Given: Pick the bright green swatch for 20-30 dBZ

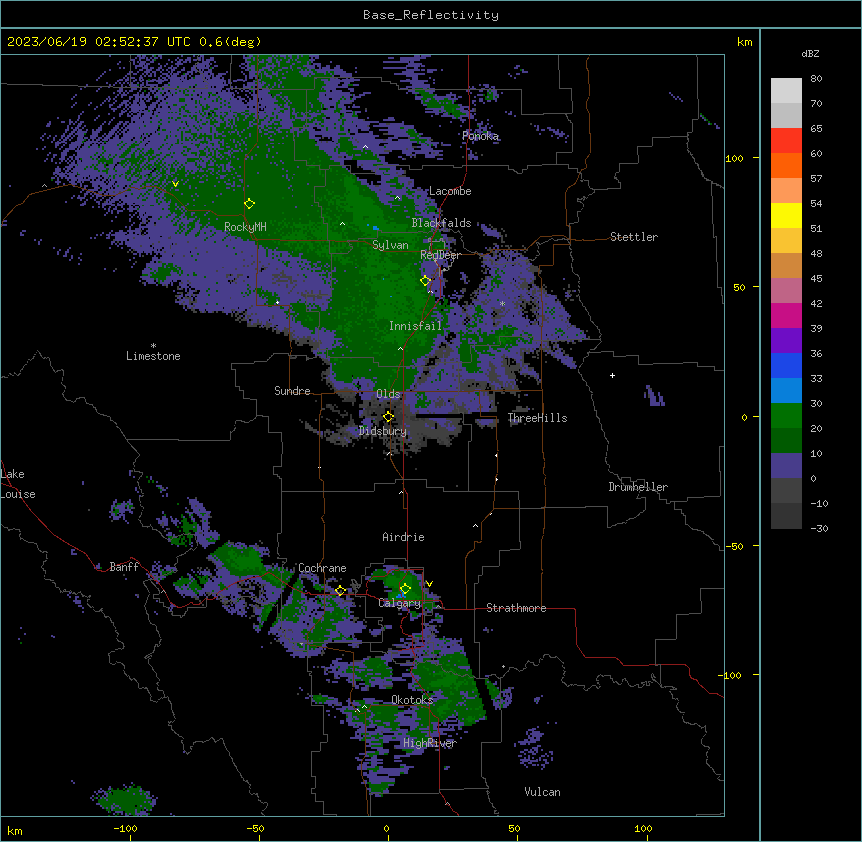Looking at the screenshot, I should 786,416.
